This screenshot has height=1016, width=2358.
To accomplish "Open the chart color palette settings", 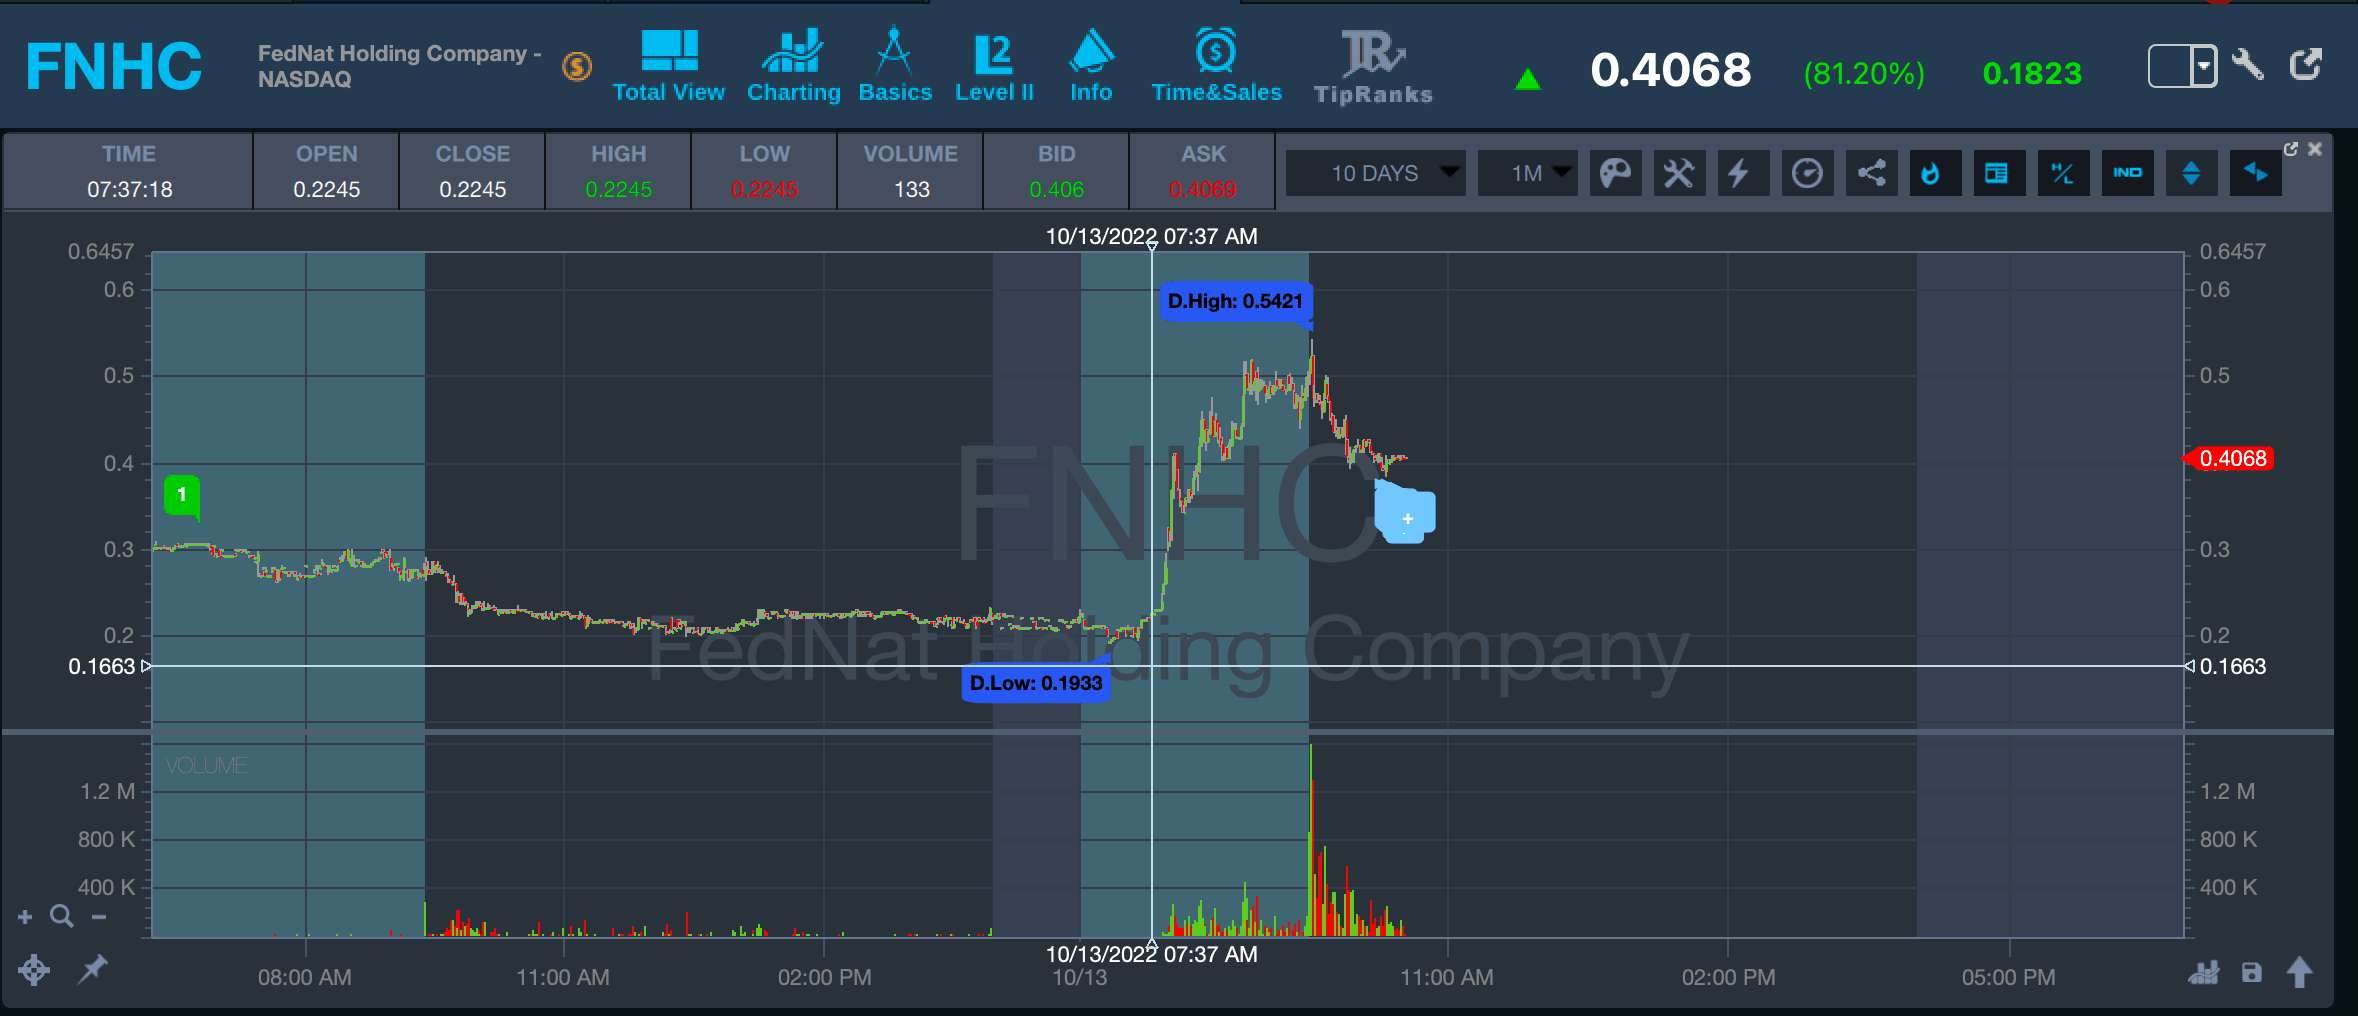I will [x=1615, y=173].
